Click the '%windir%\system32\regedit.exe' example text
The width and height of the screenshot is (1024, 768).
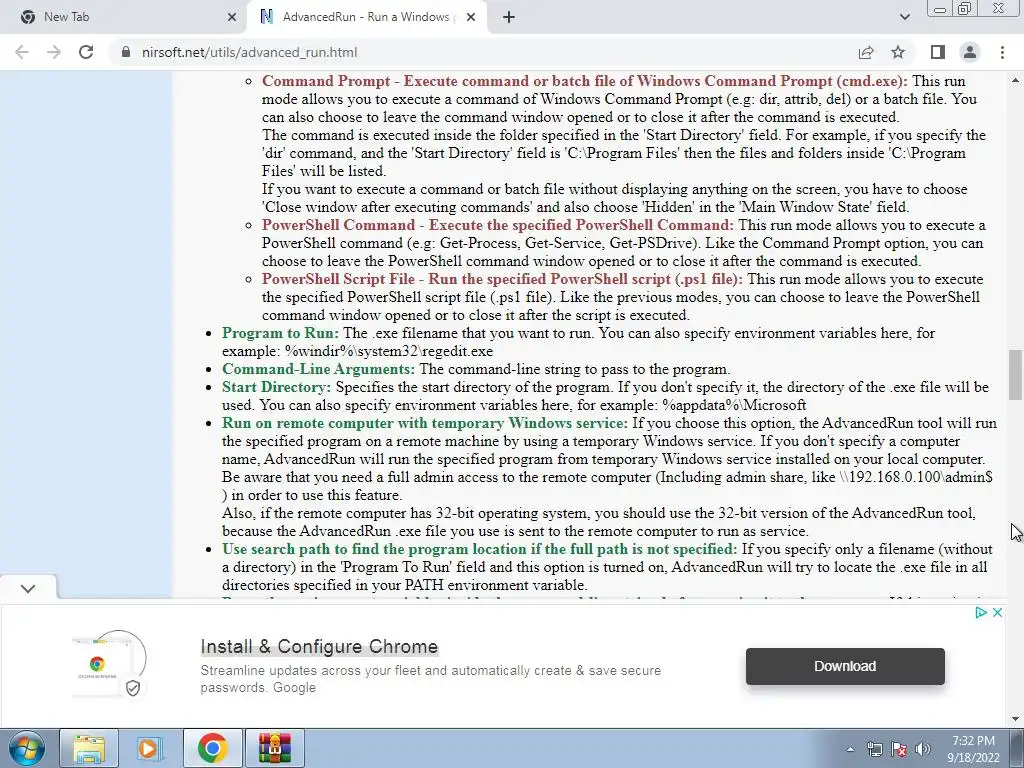(x=389, y=351)
